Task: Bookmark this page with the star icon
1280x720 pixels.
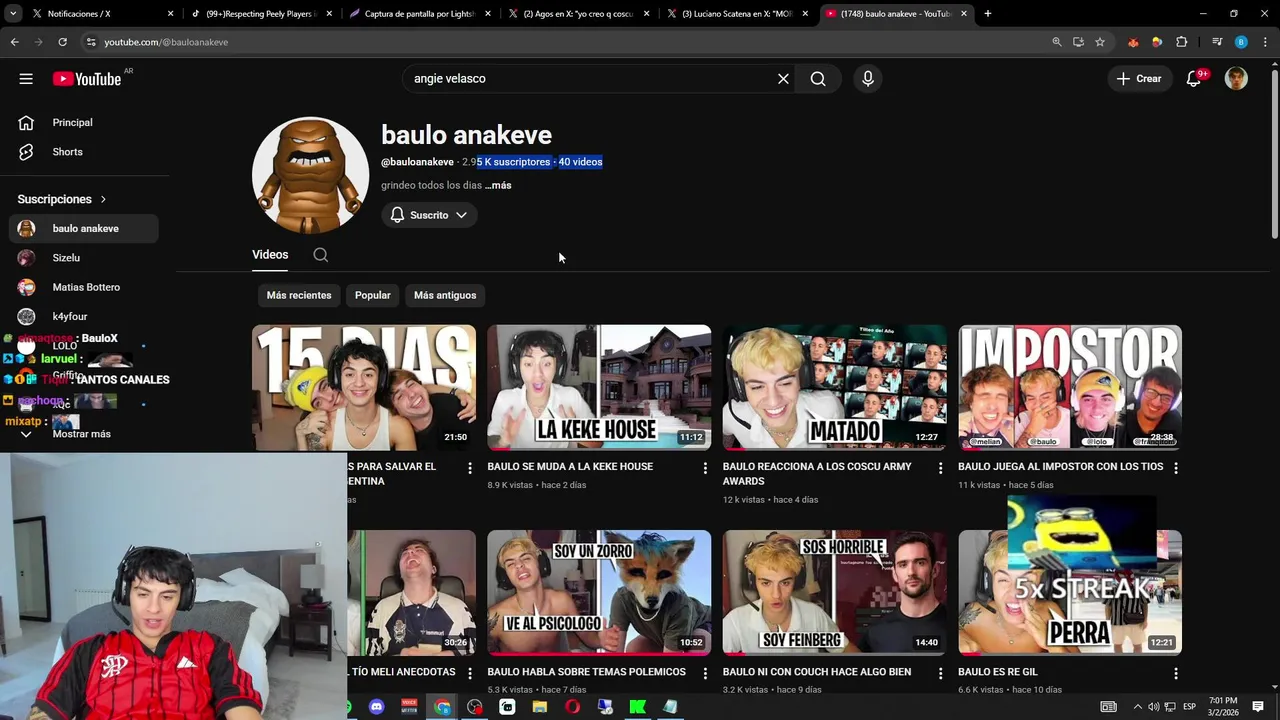Action: pyautogui.click(x=1100, y=42)
